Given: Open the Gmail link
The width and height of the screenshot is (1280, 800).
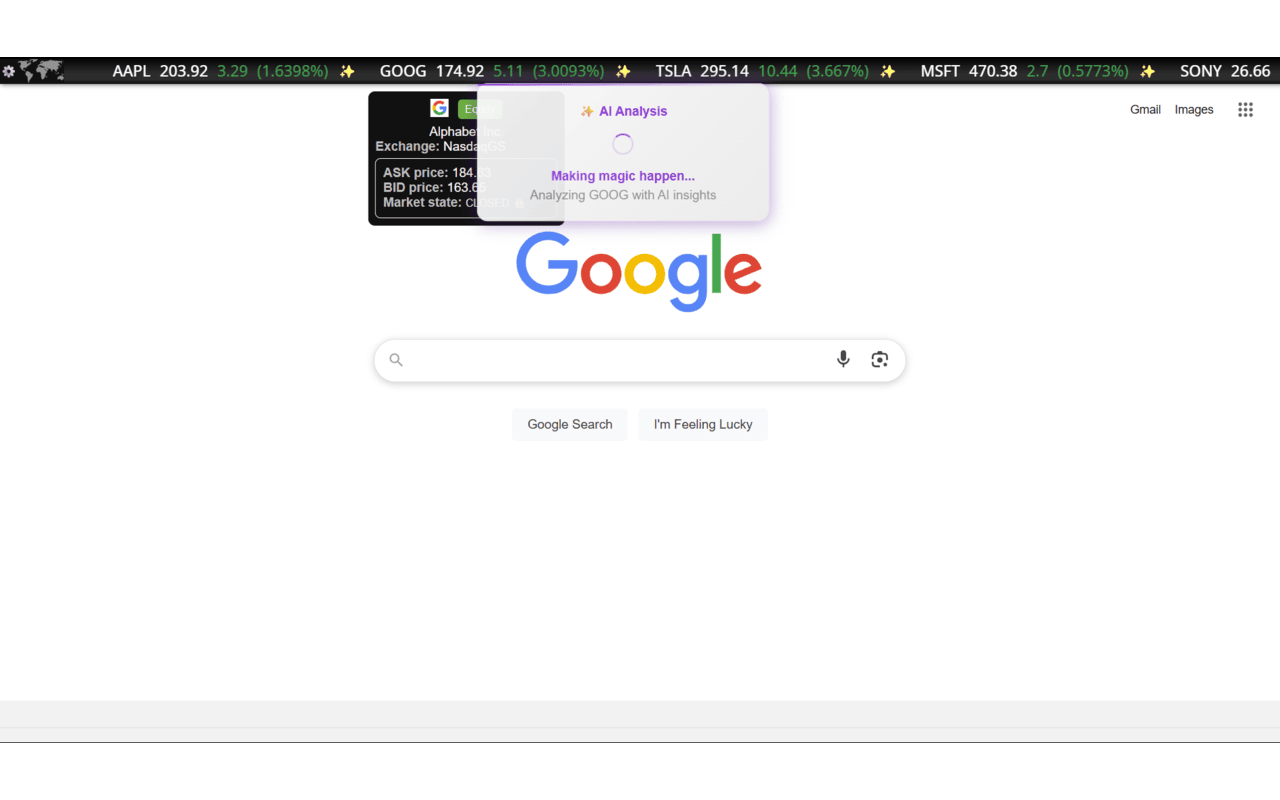Looking at the screenshot, I should coord(1145,110).
